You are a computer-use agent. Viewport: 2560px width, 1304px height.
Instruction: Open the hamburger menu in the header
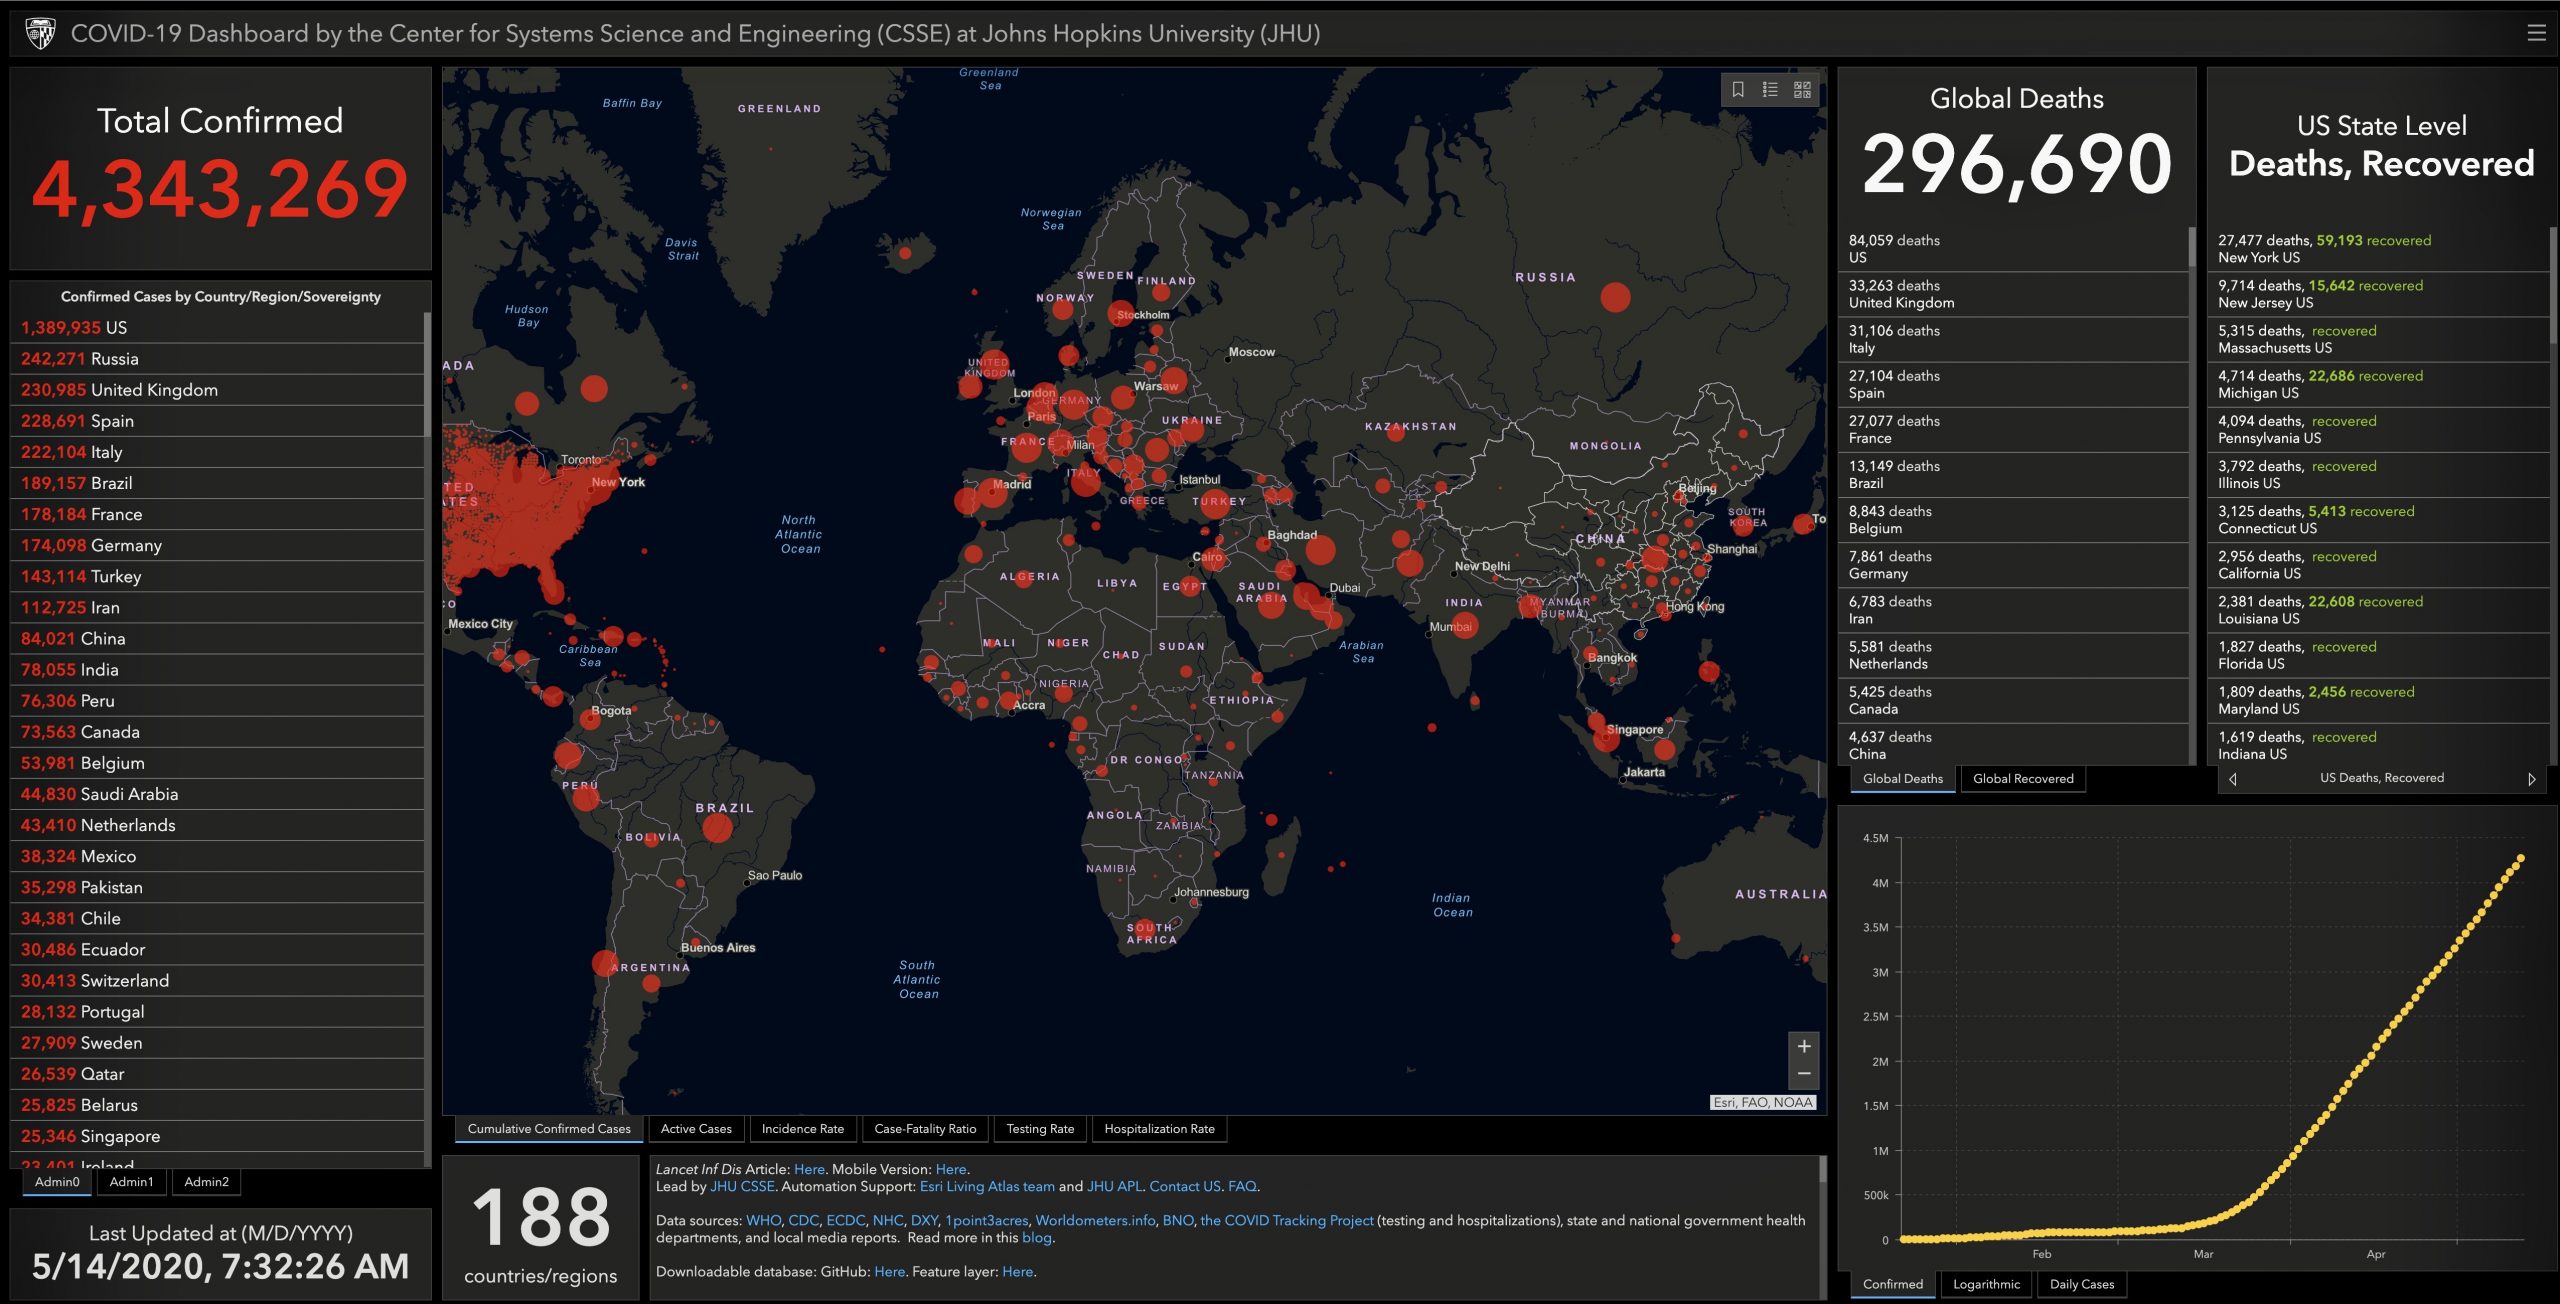point(2536,33)
